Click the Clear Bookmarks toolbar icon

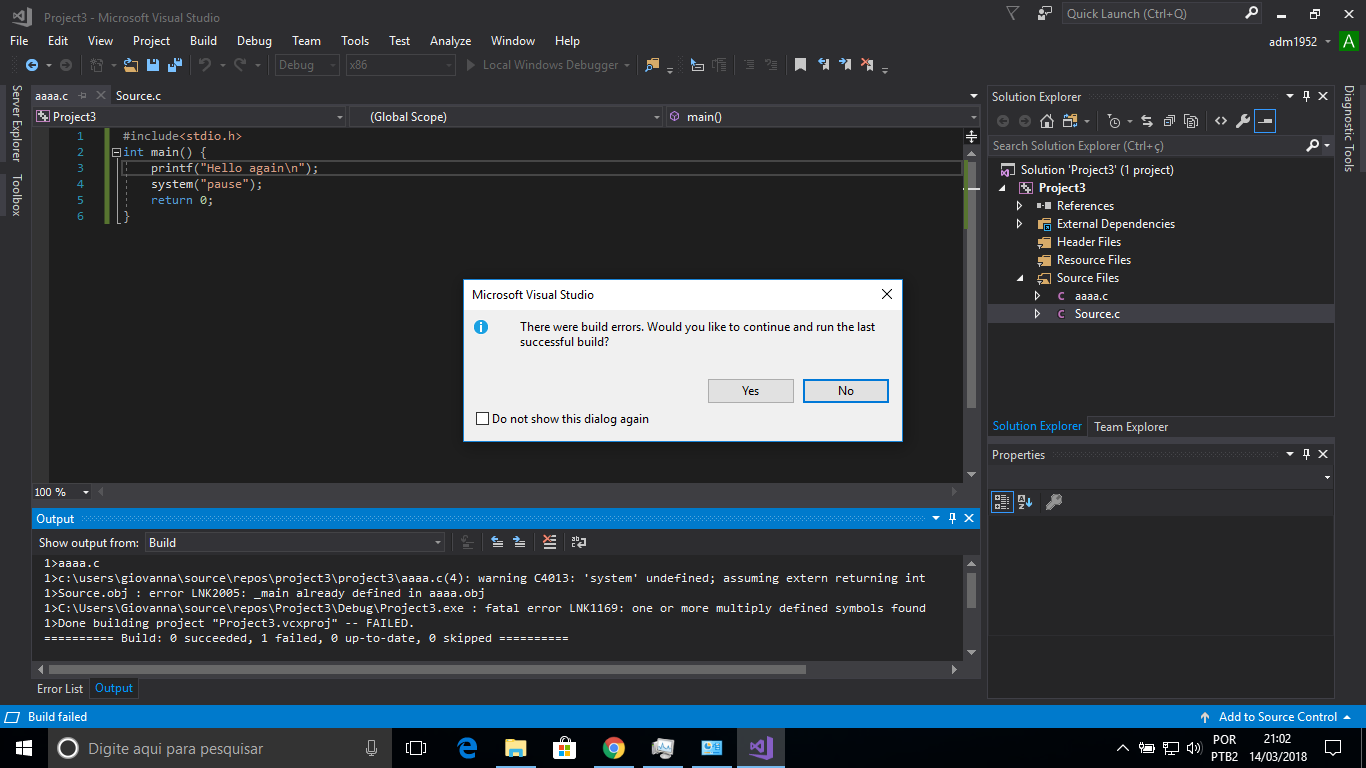point(867,65)
